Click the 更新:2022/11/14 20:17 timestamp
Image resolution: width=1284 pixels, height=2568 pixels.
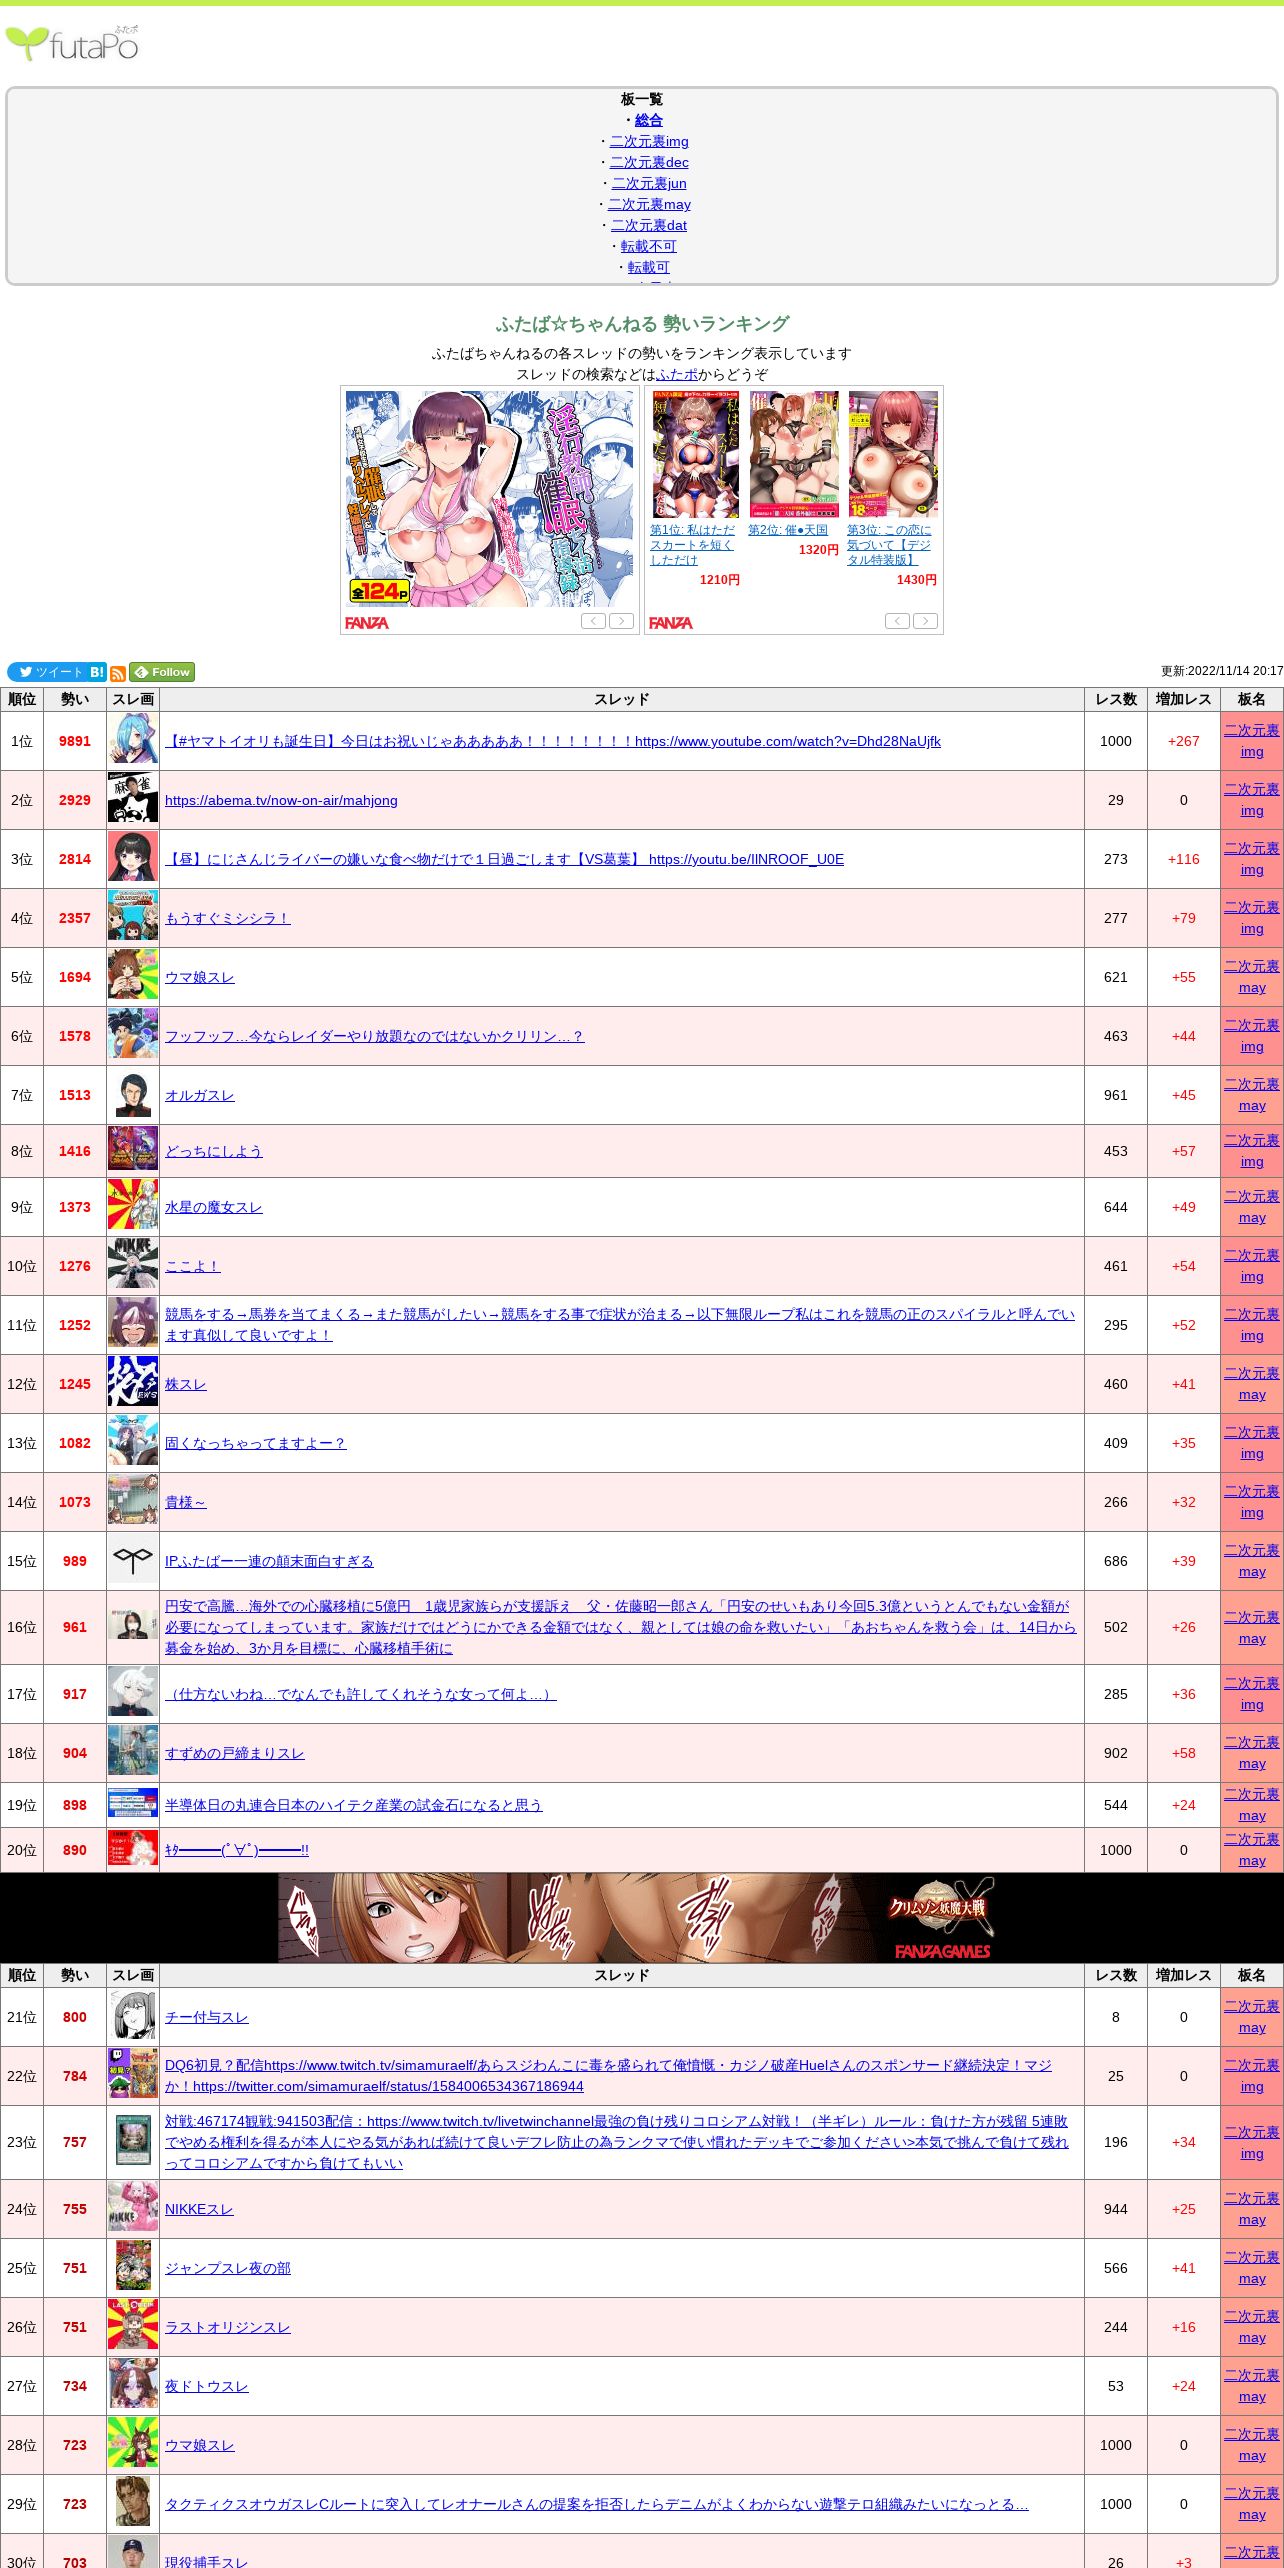[1222, 672]
